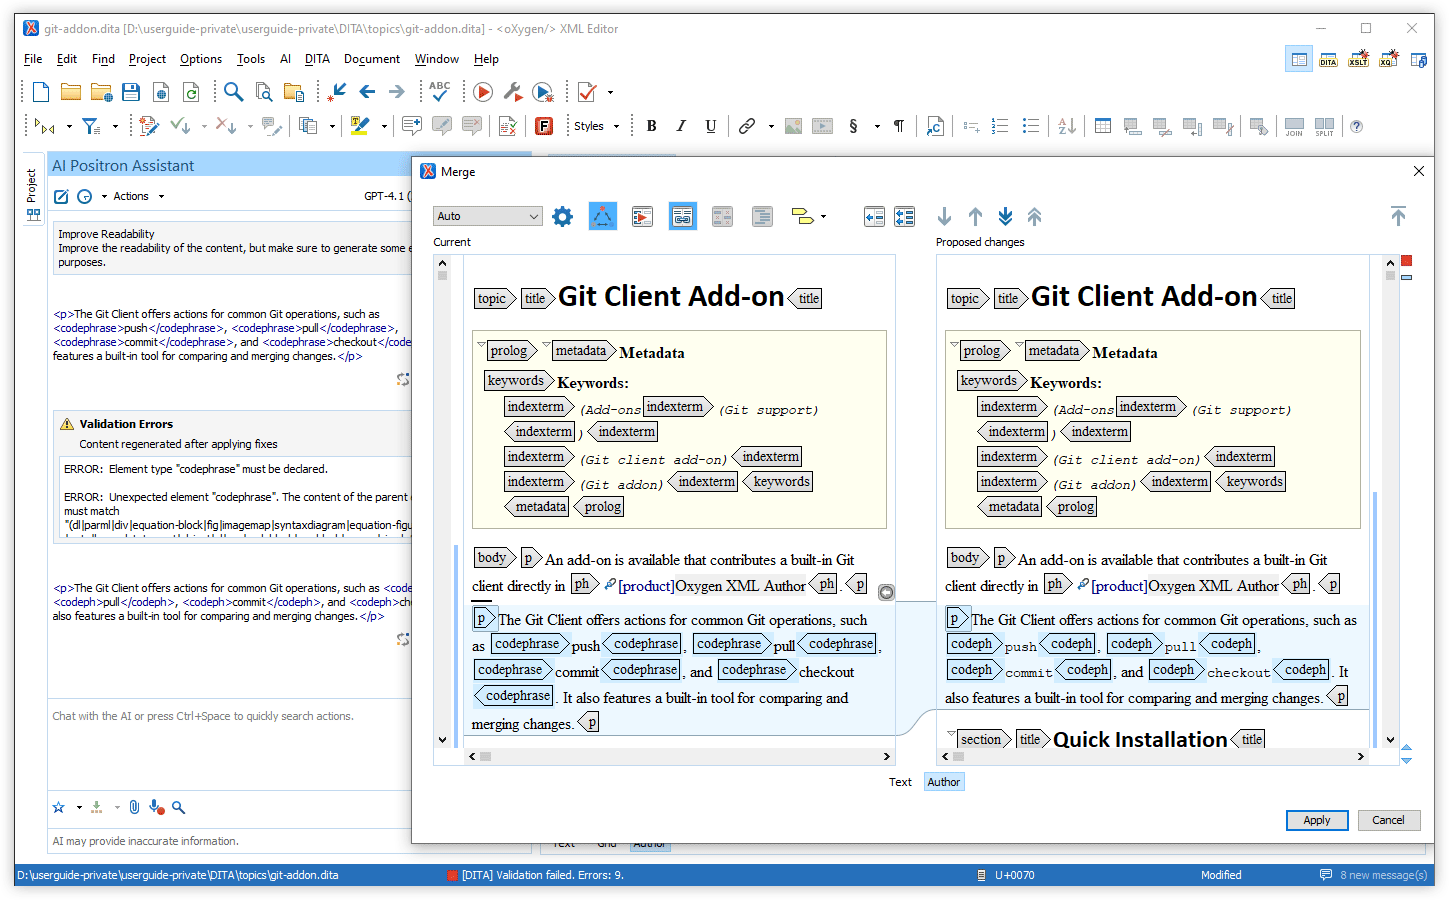Image resolution: width=1450 pixels, height=900 pixels.
Task: Save the document with the floppy disk icon
Action: pos(131,92)
